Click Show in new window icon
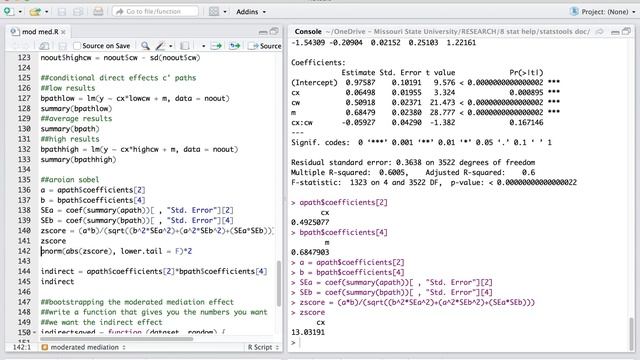Screen dimensions: 640x360 coord(44,46)
